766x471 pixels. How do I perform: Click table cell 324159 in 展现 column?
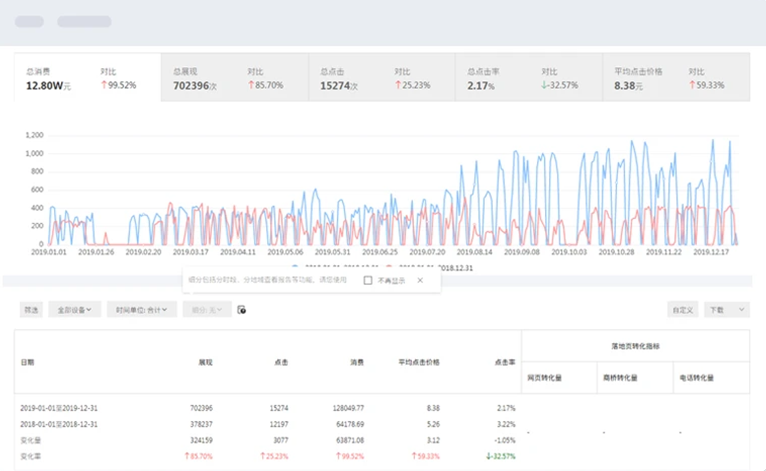tap(201, 440)
